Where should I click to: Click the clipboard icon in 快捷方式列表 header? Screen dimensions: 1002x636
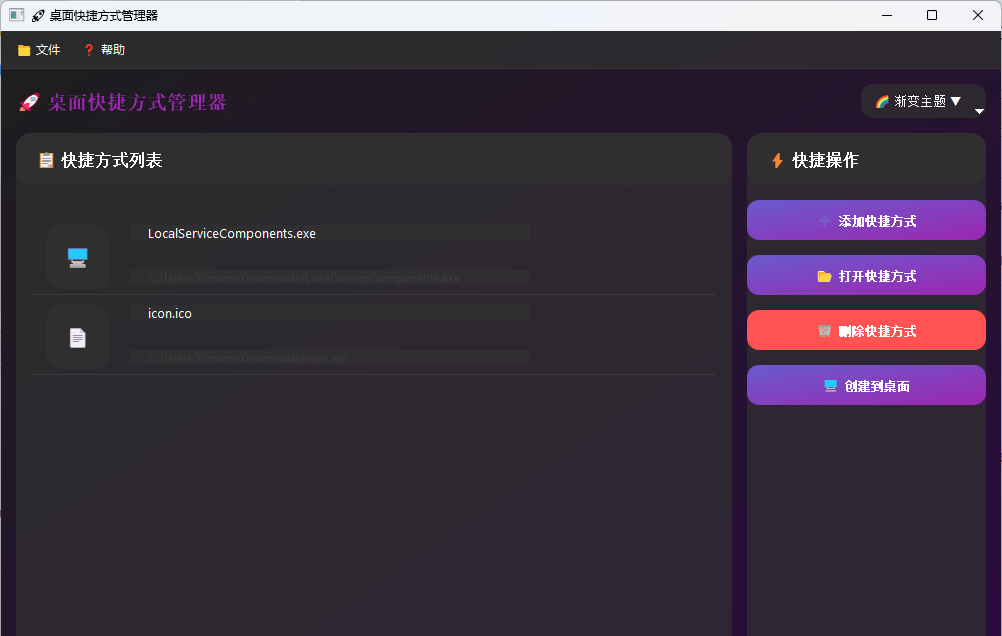pyautogui.click(x=46, y=160)
